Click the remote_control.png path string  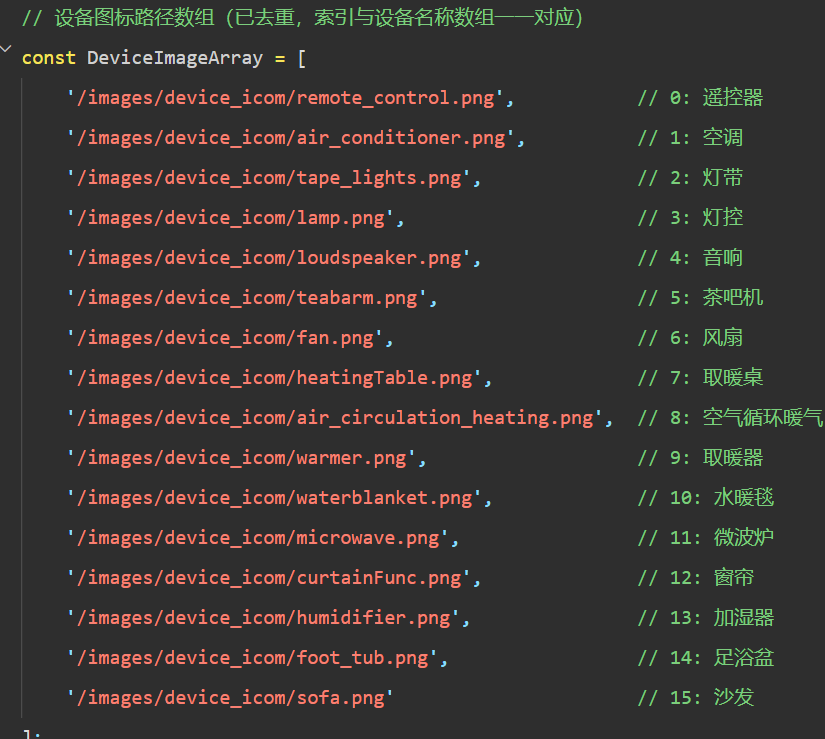coord(290,98)
